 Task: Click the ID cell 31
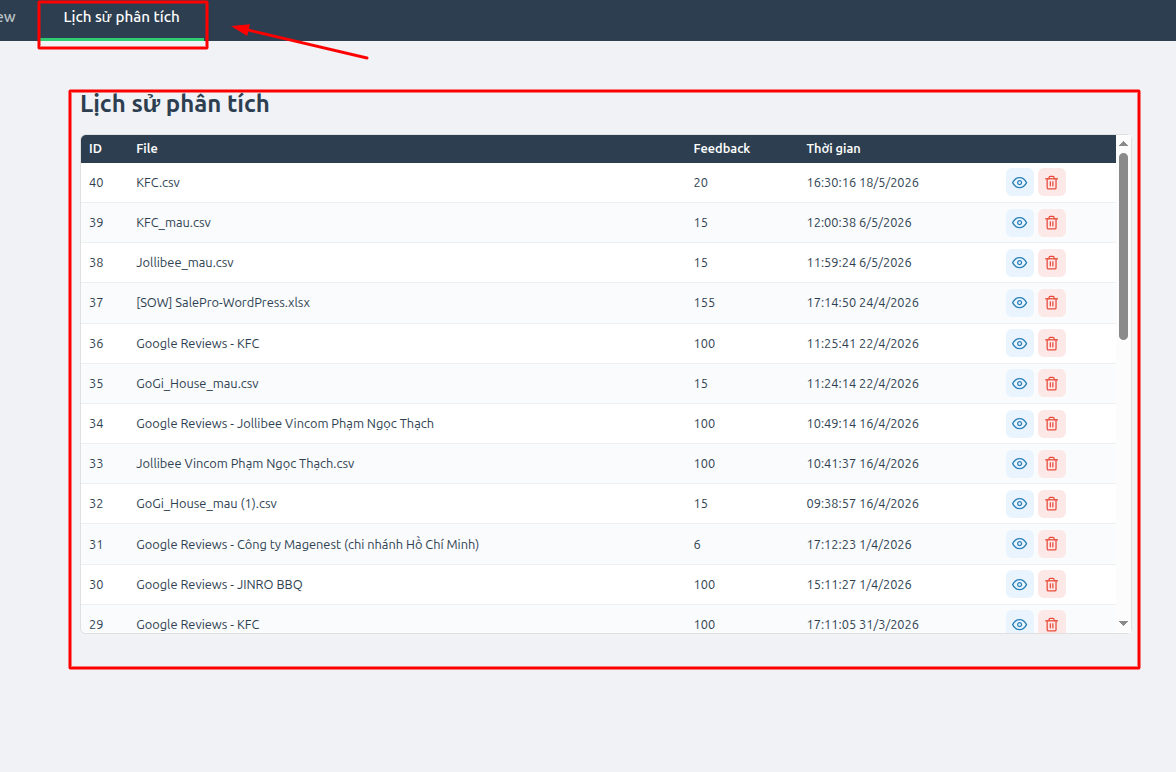96,545
